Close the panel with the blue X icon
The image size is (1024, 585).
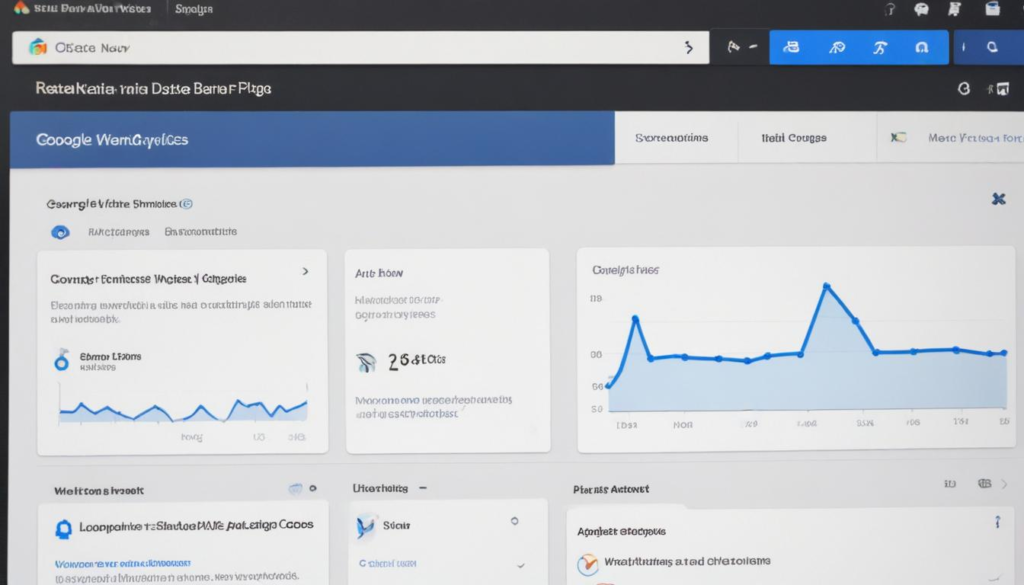(x=999, y=198)
